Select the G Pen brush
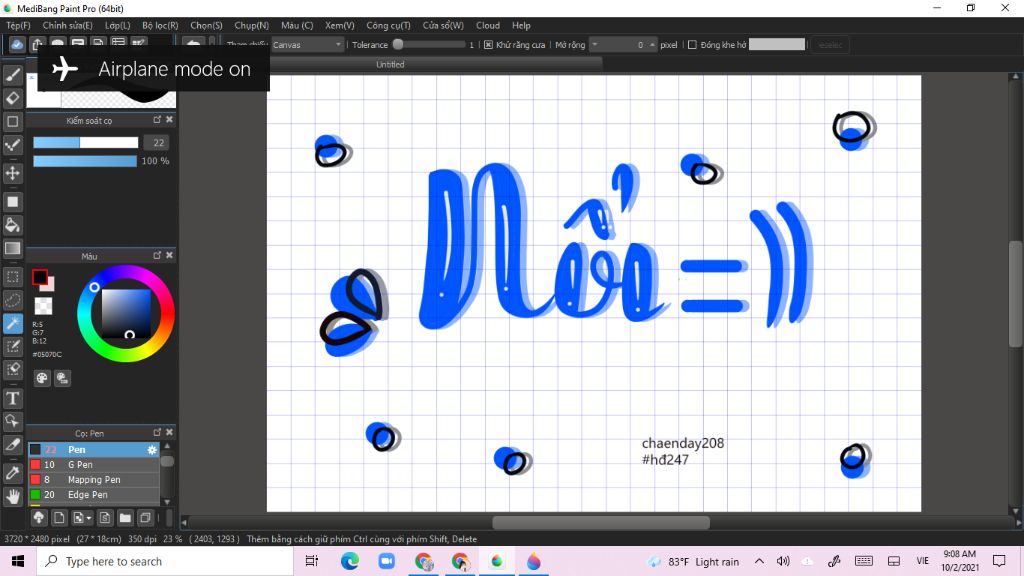Image resolution: width=1024 pixels, height=576 pixels. [x=93, y=464]
